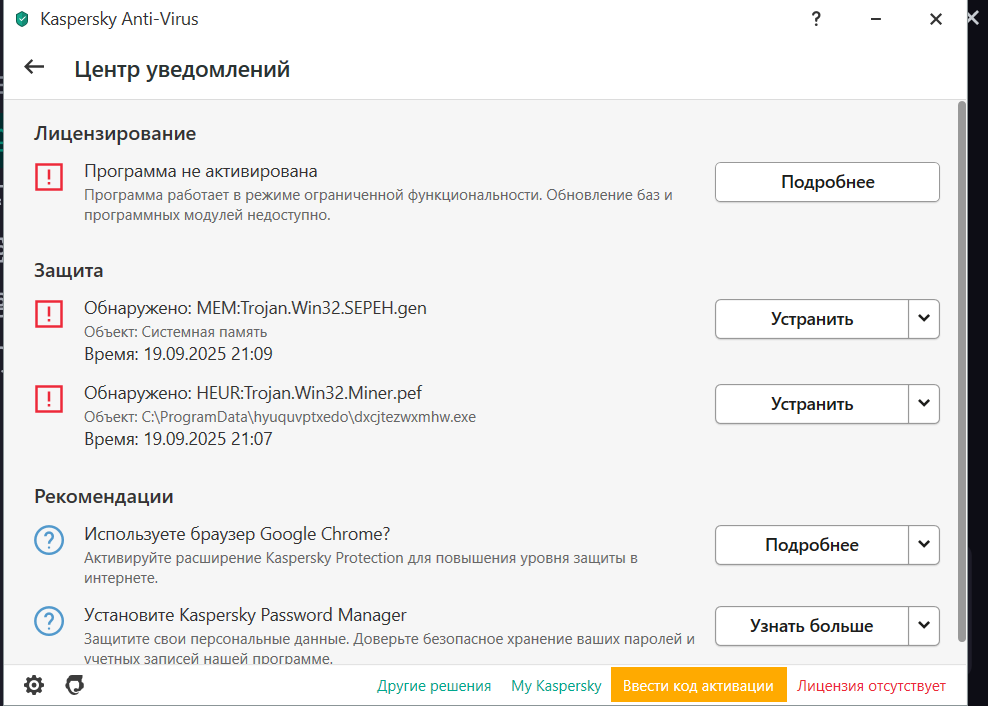Open dropdown arrow beside Chrome 'Подробнее' button
The image size is (988, 706).
924,545
